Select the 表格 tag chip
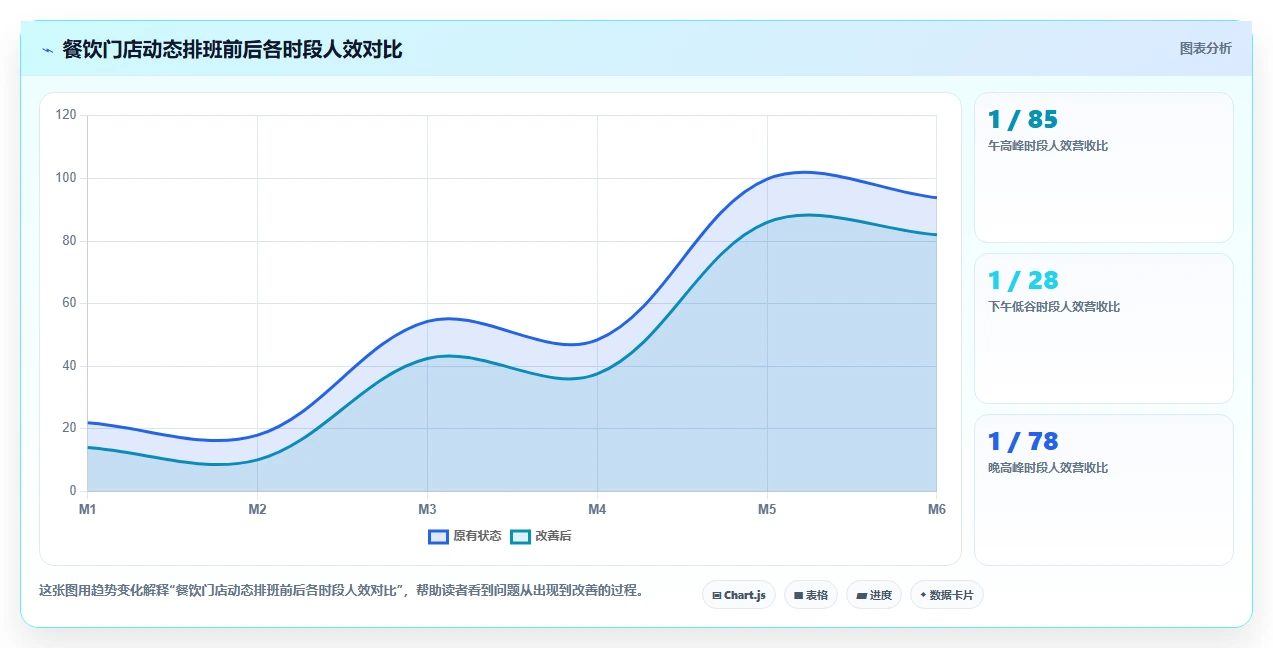Viewport: 1273px width, 648px height. (811, 595)
